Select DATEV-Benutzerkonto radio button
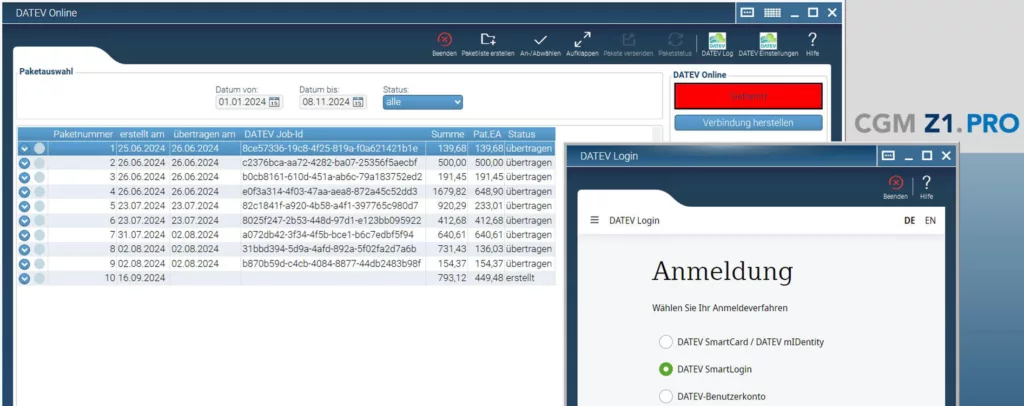Screen dimensions: 1024x406 point(665,396)
